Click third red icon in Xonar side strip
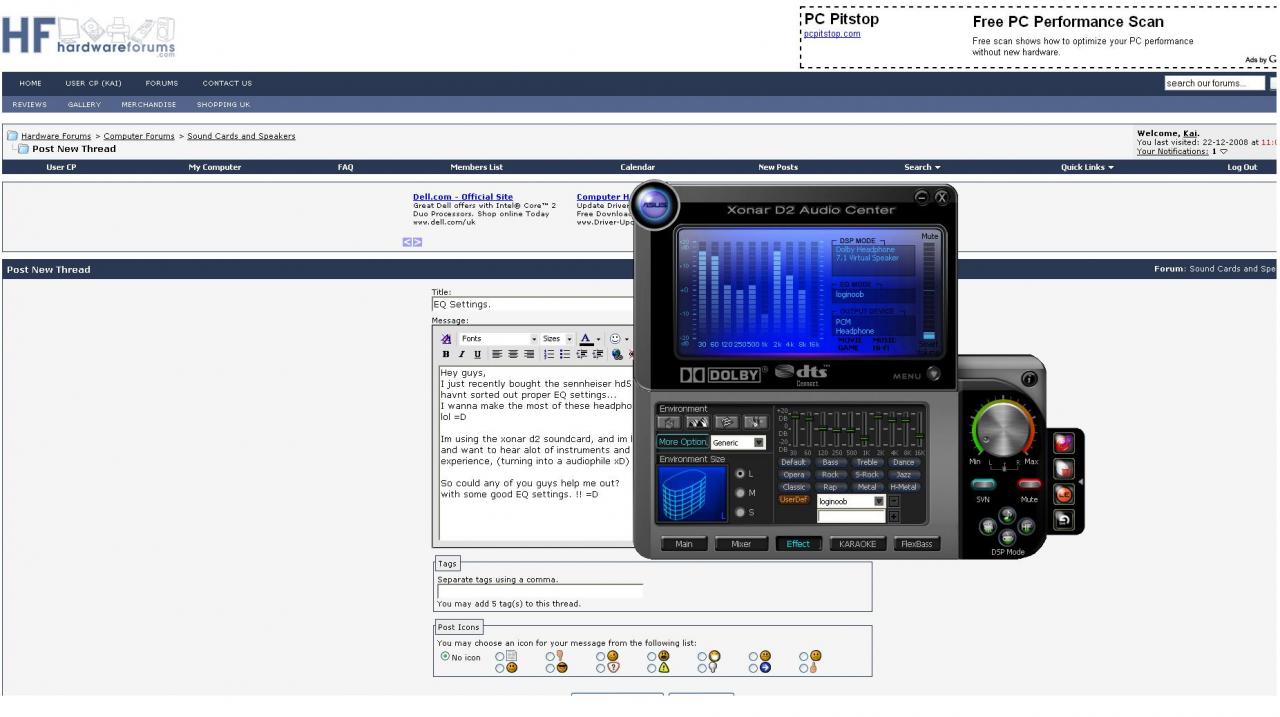 tap(1064, 494)
